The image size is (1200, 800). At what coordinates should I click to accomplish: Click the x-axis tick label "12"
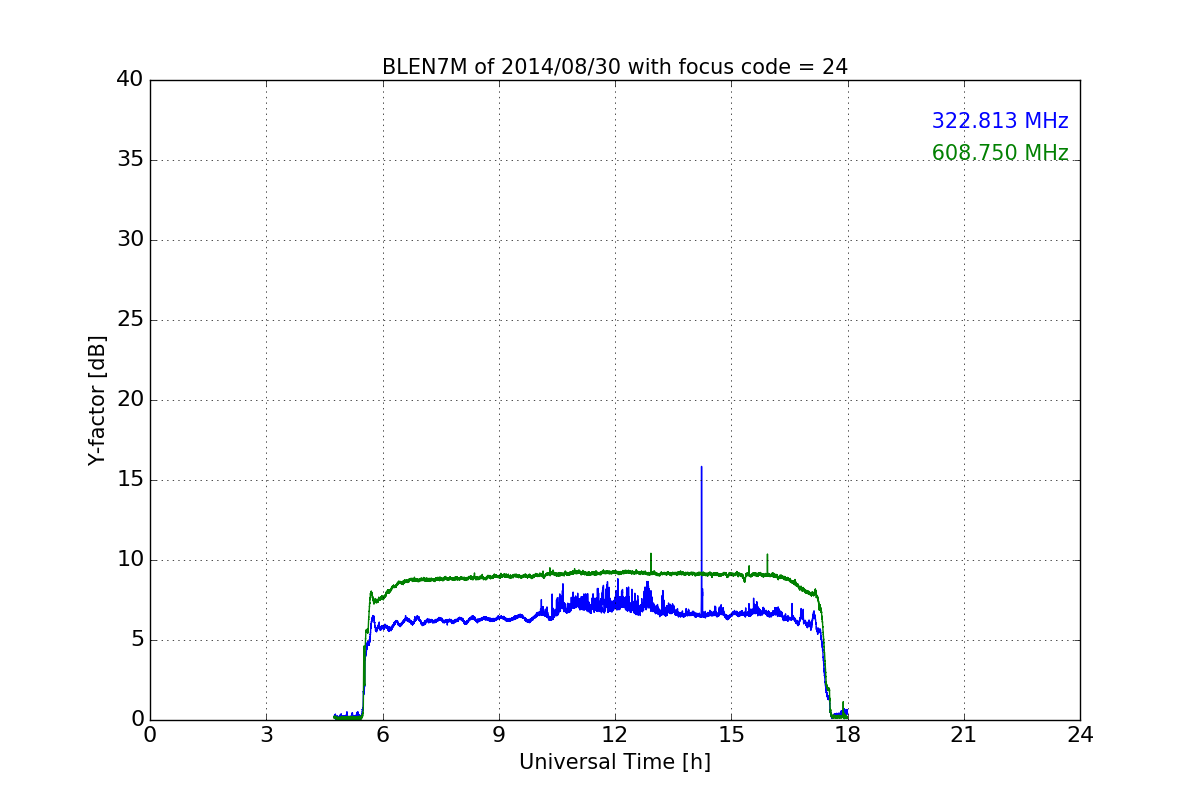[x=615, y=734]
